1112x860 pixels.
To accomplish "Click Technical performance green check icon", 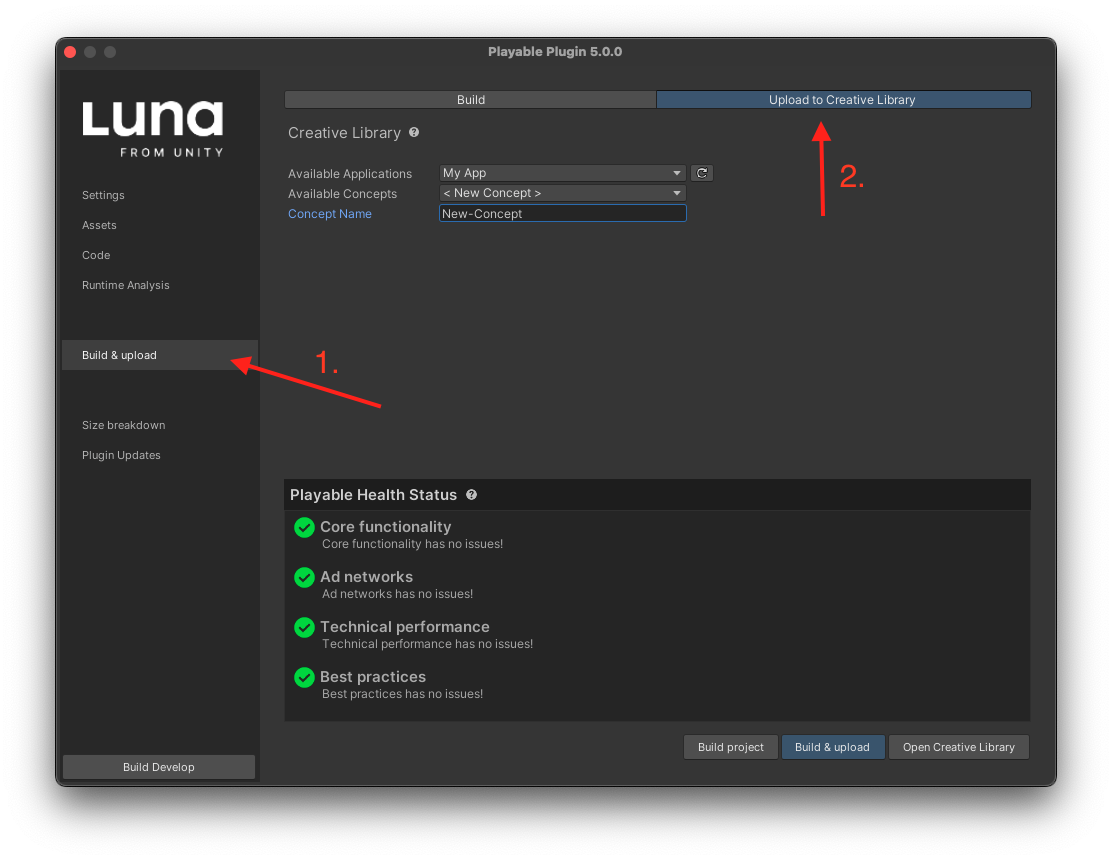I will 304,627.
